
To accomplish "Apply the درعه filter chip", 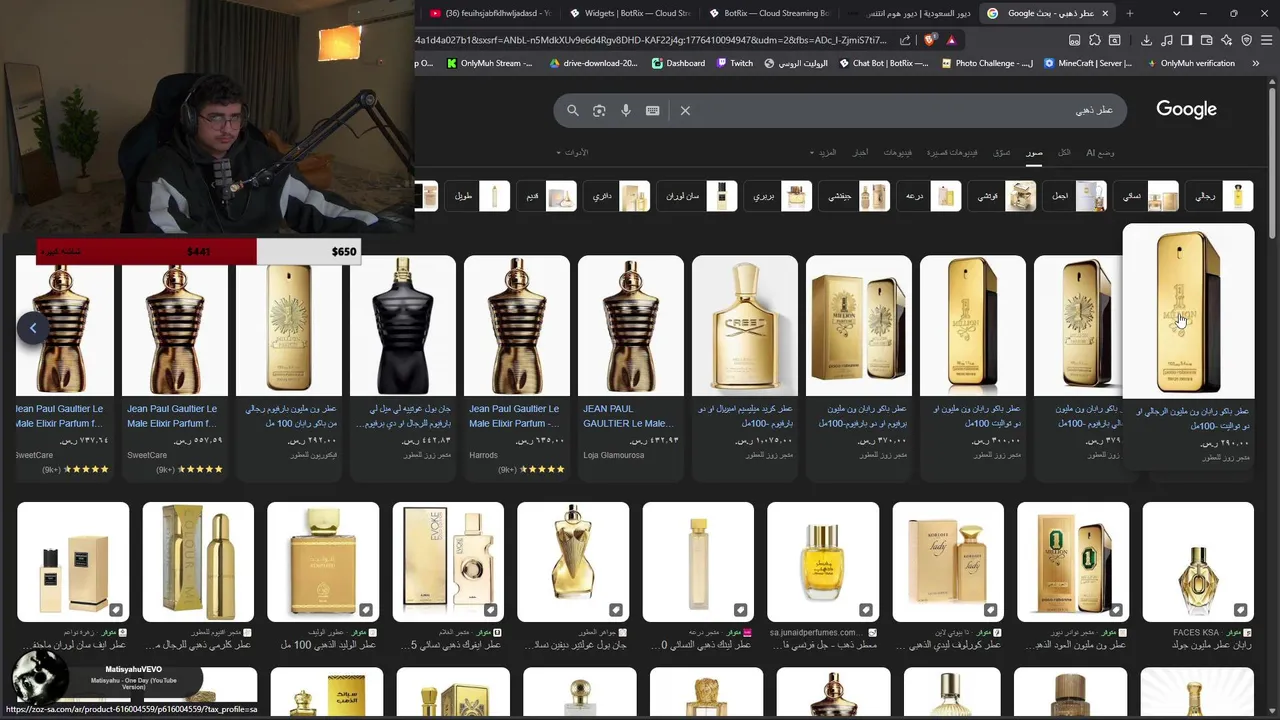I will [931, 196].
